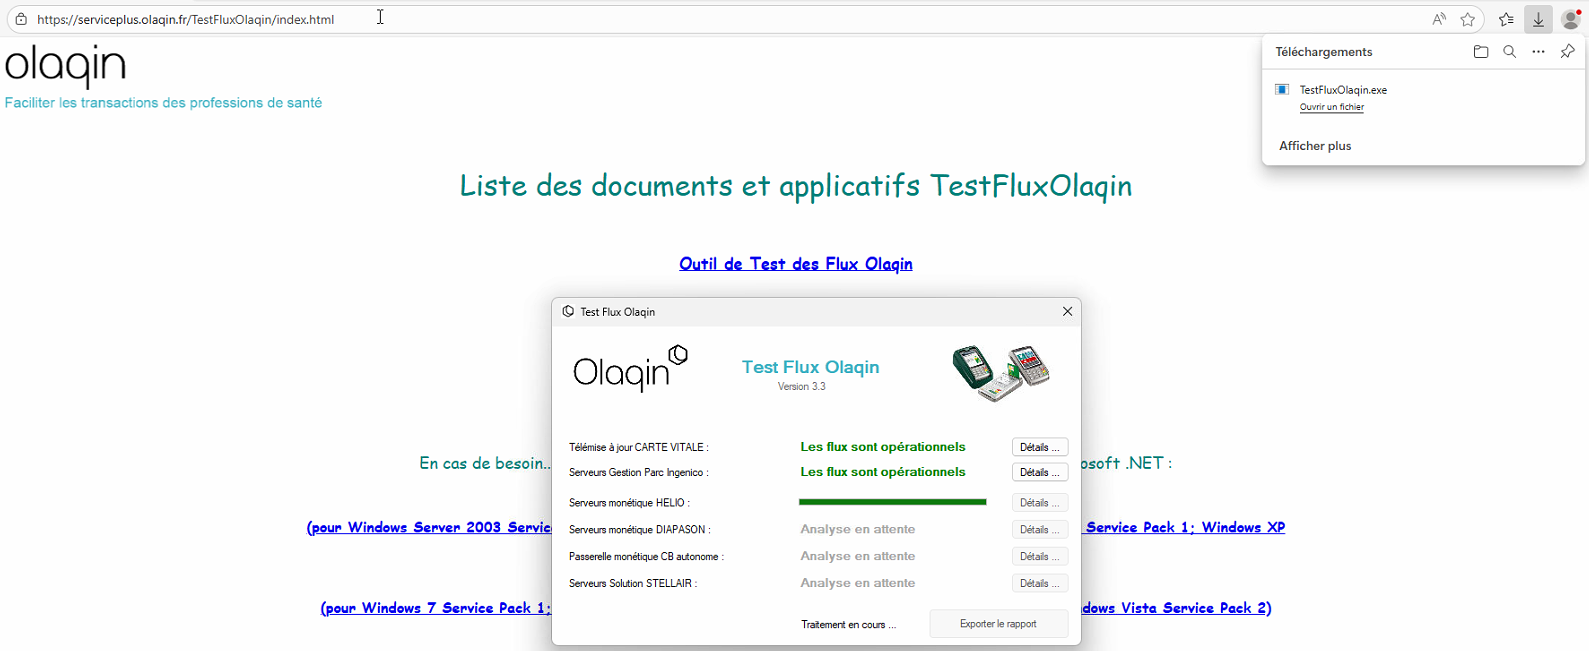Viewport: 1589px width, 651px height.
Task: Click 'Afficher plus' in downloads panel
Action: pos(1315,146)
